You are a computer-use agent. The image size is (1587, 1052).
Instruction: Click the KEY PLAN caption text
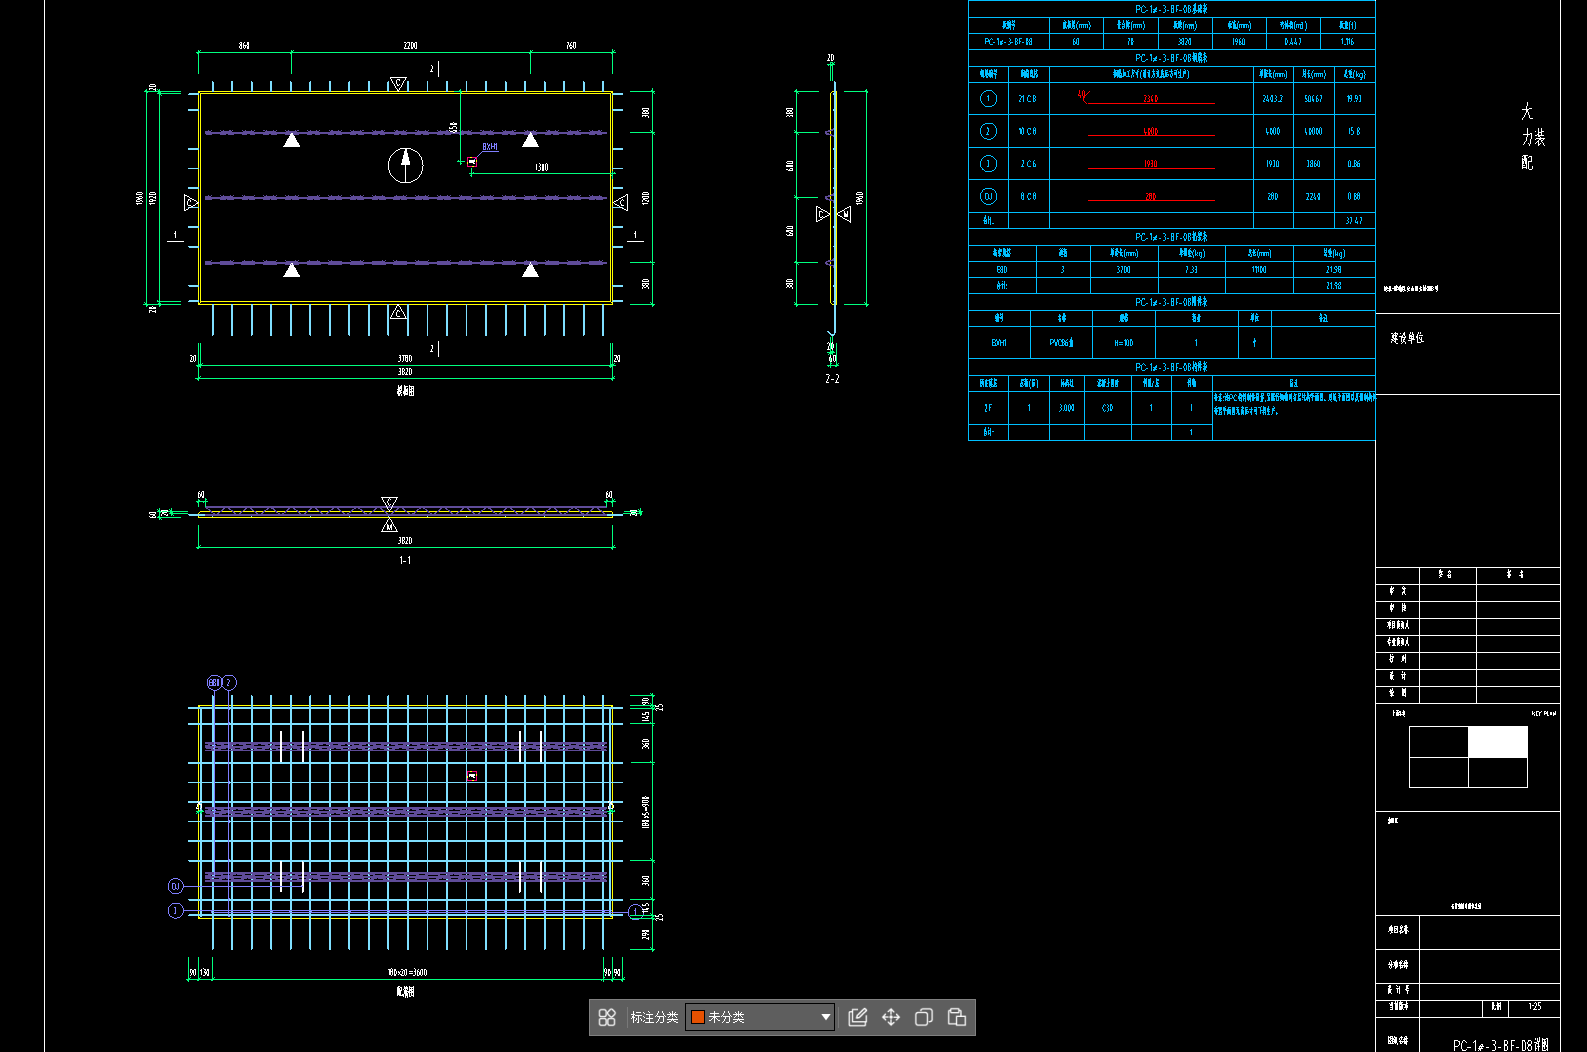[1543, 713]
